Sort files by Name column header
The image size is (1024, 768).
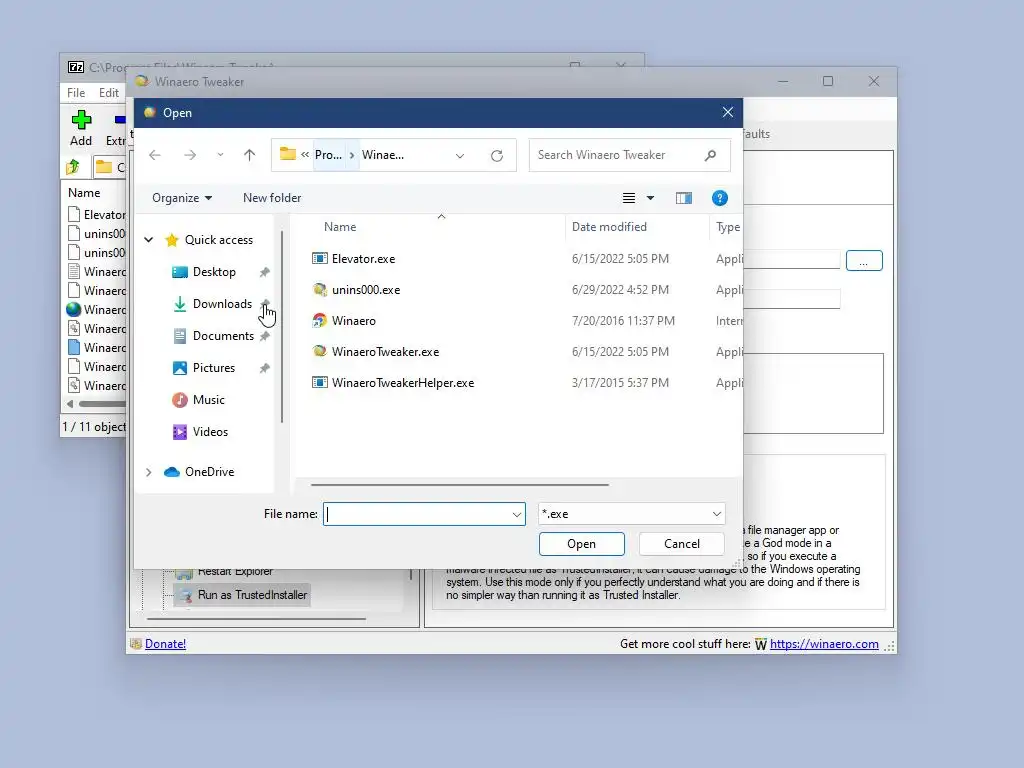tap(340, 227)
